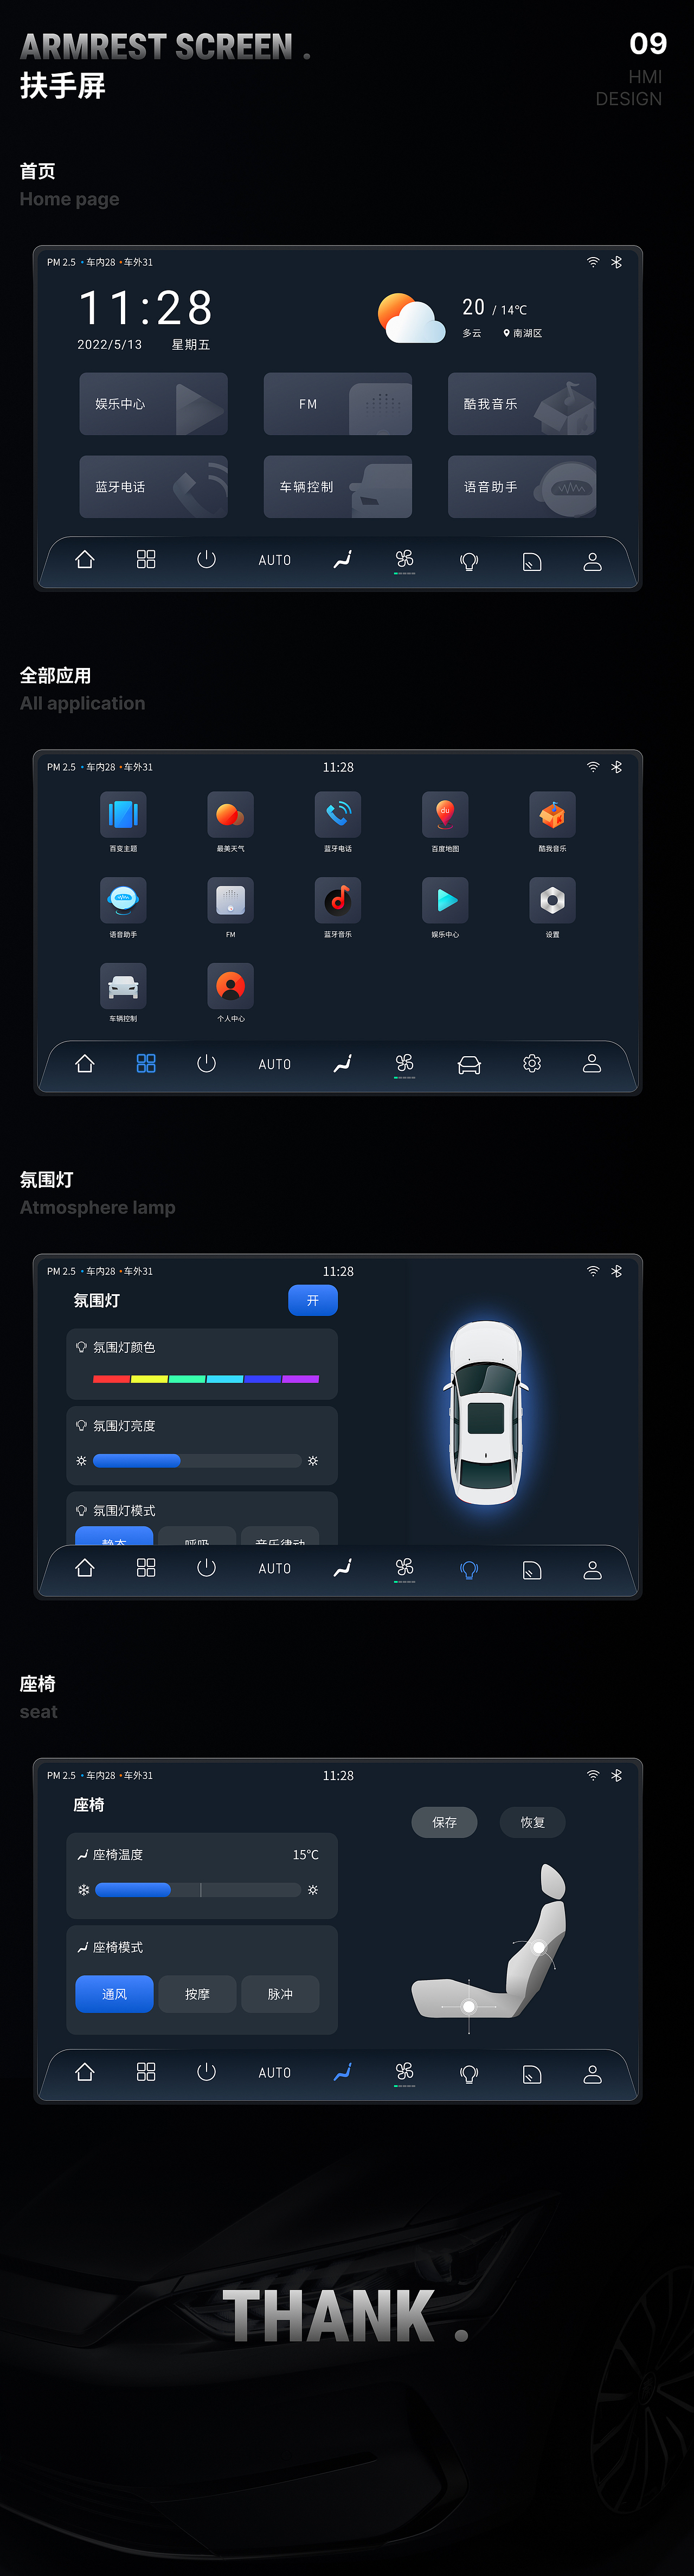This screenshot has width=694, height=2576.
Task: Open the 蓝牙音乐 app icon
Action: (338, 900)
